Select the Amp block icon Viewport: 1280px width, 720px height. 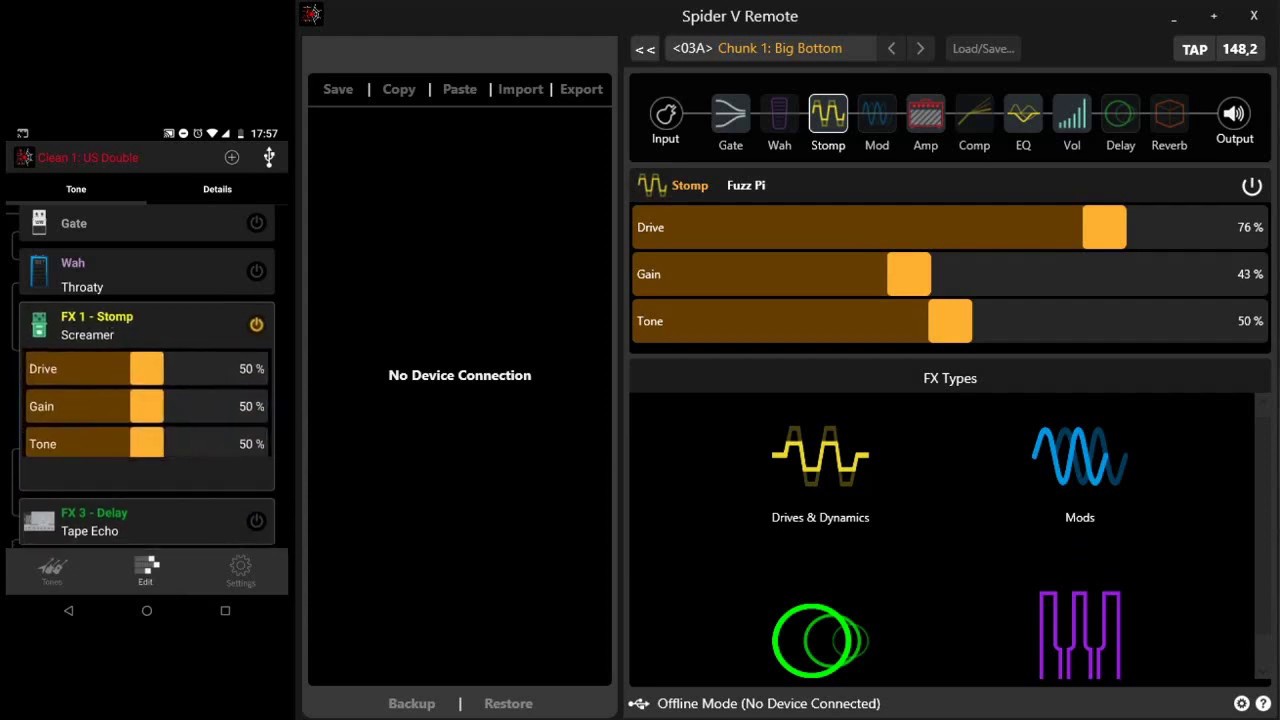pyautogui.click(x=925, y=114)
